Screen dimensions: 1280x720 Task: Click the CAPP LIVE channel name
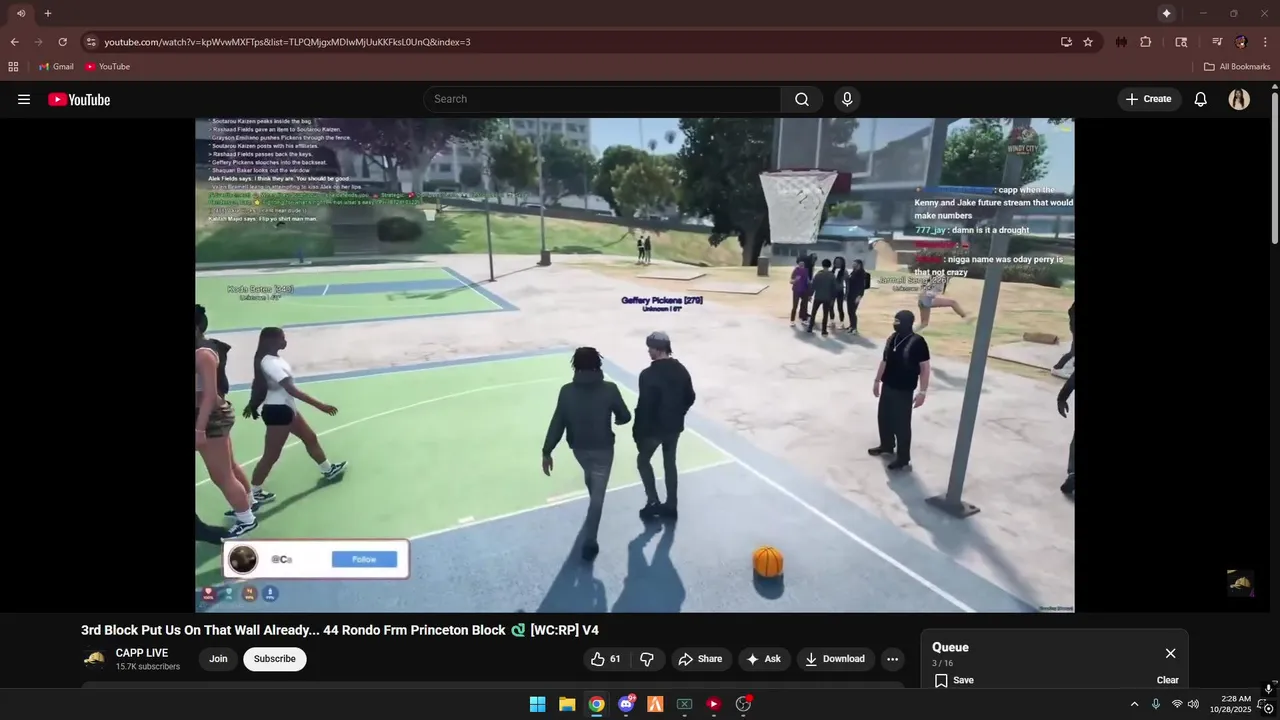click(x=142, y=653)
